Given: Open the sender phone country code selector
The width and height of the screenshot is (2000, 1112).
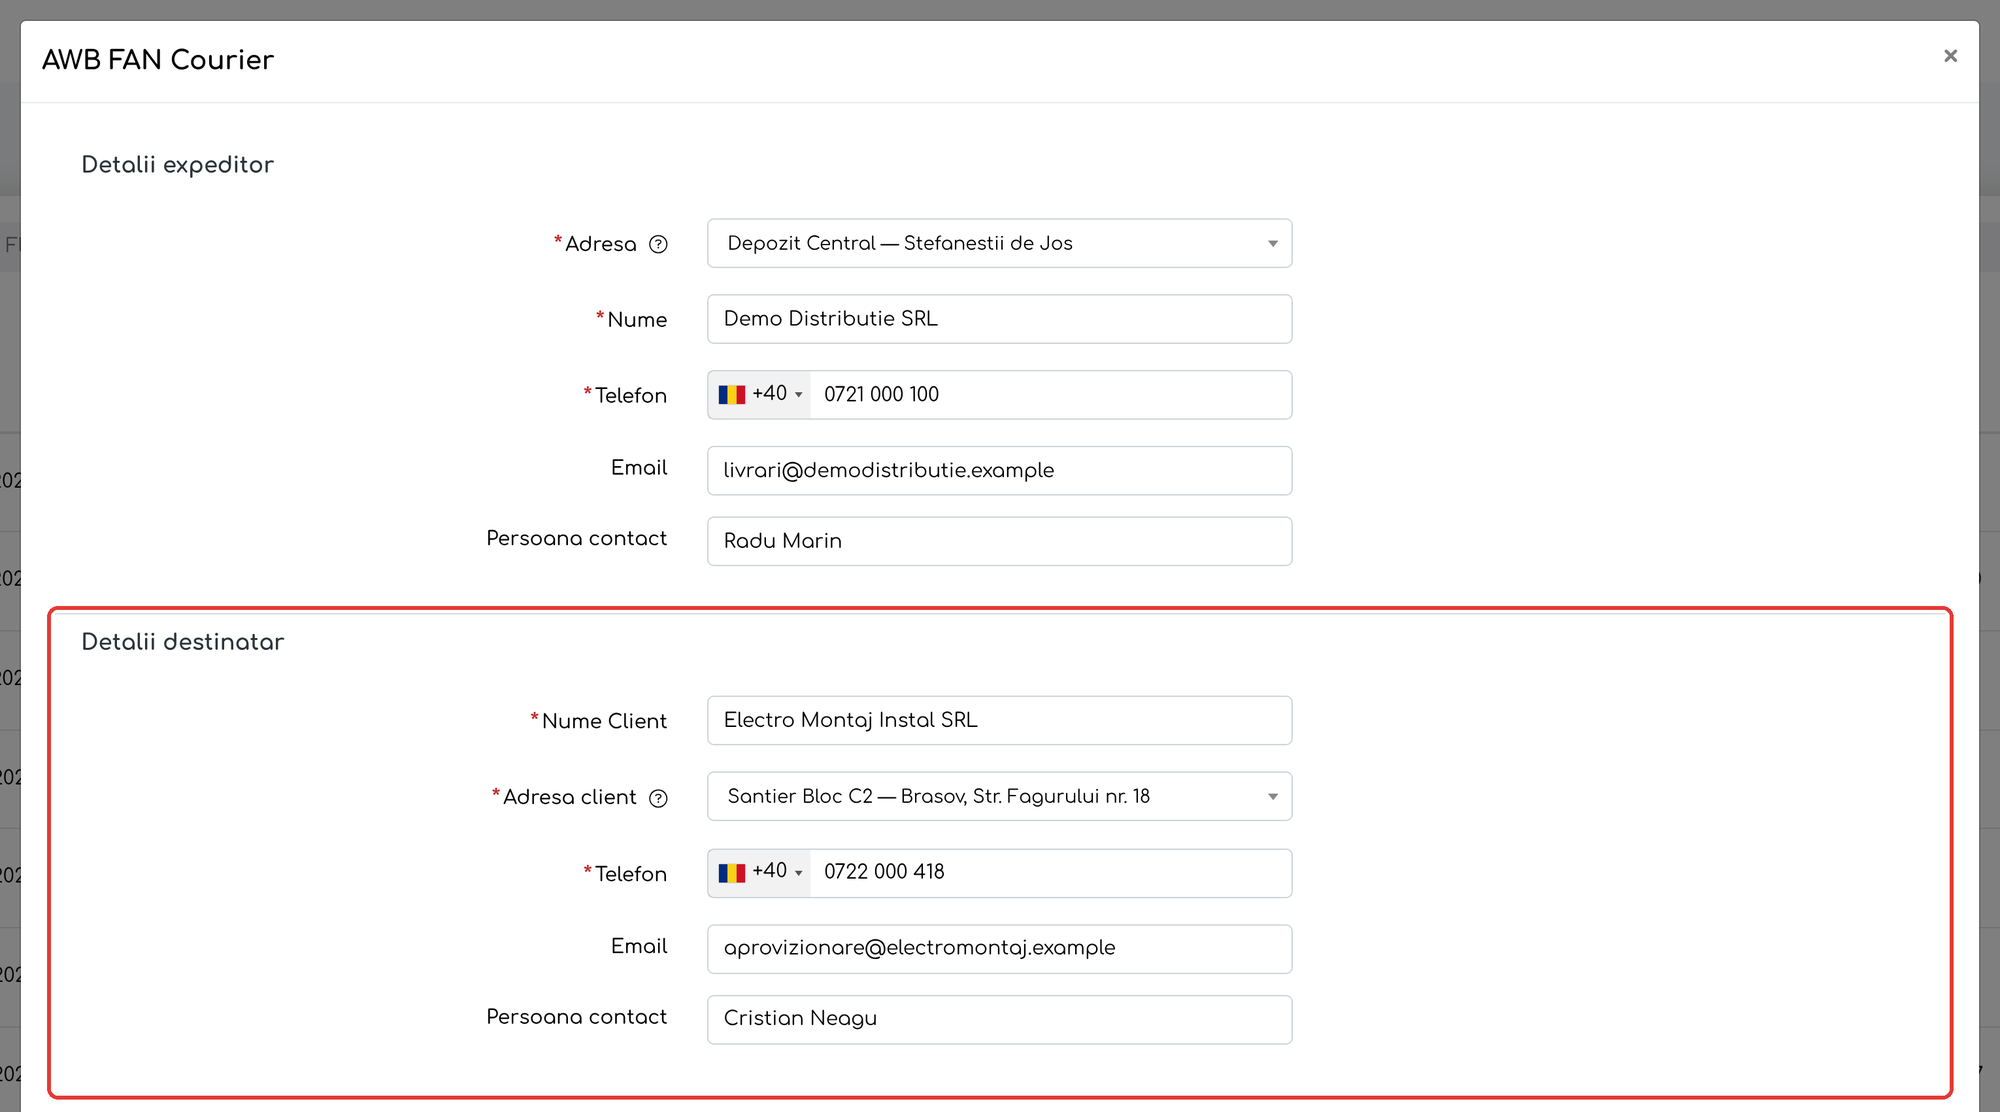Looking at the screenshot, I should coord(760,394).
